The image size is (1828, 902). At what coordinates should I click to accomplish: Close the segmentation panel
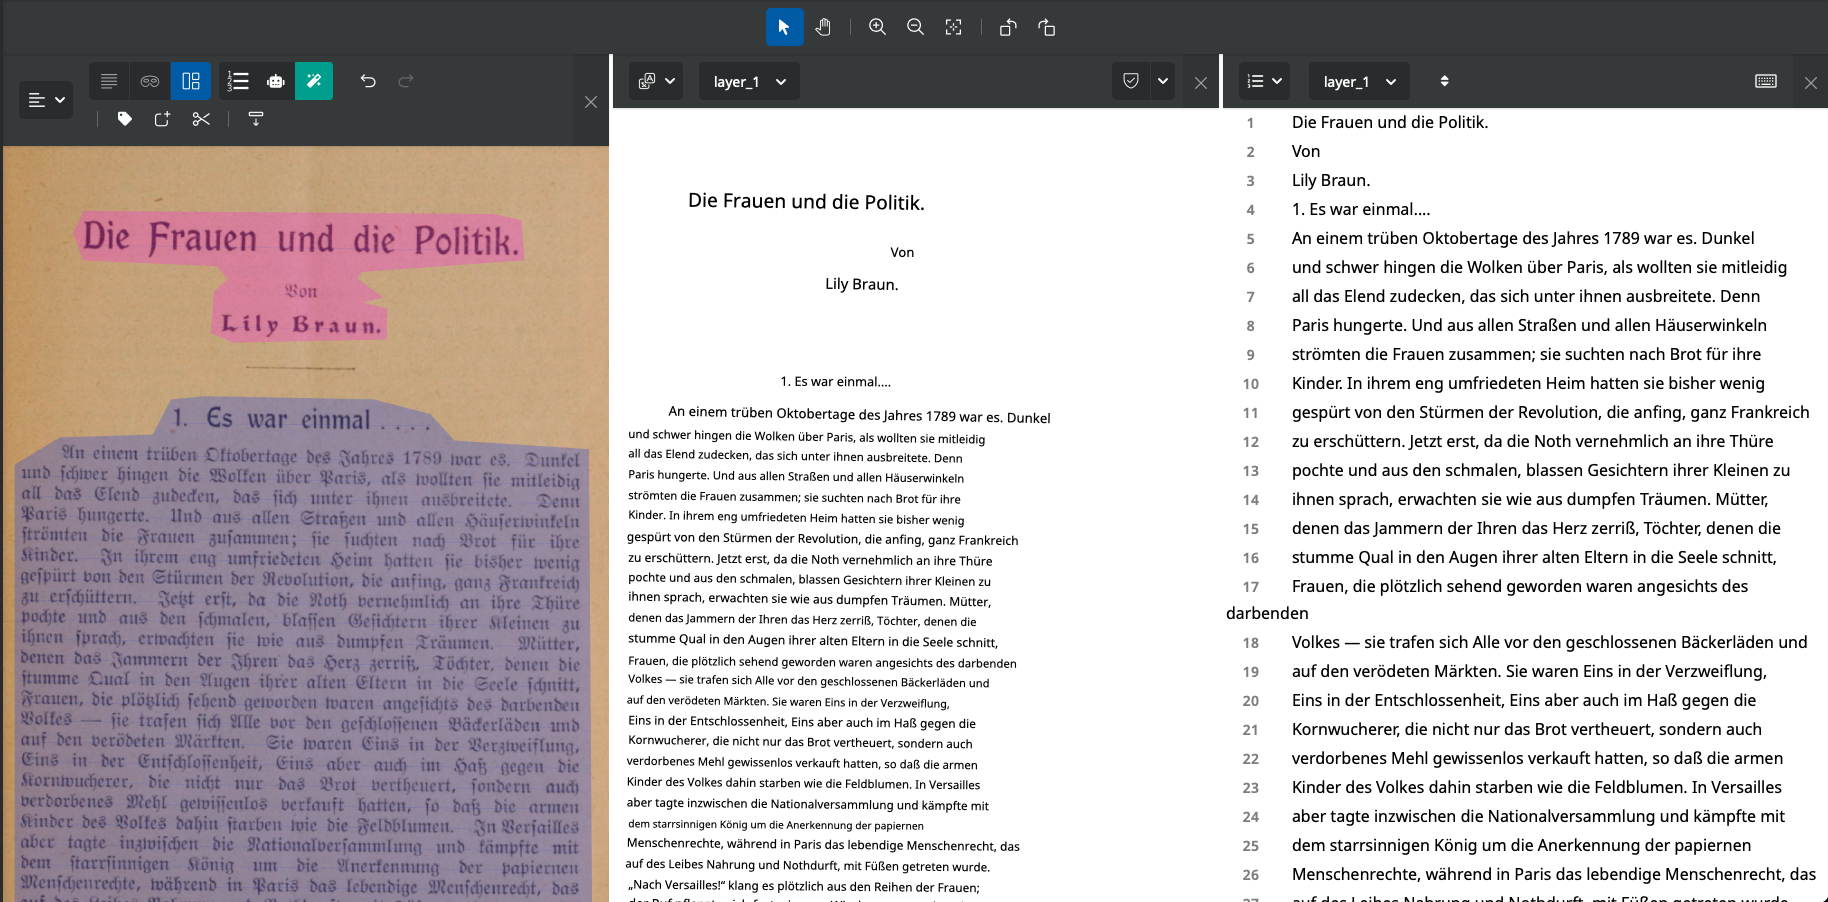[591, 102]
